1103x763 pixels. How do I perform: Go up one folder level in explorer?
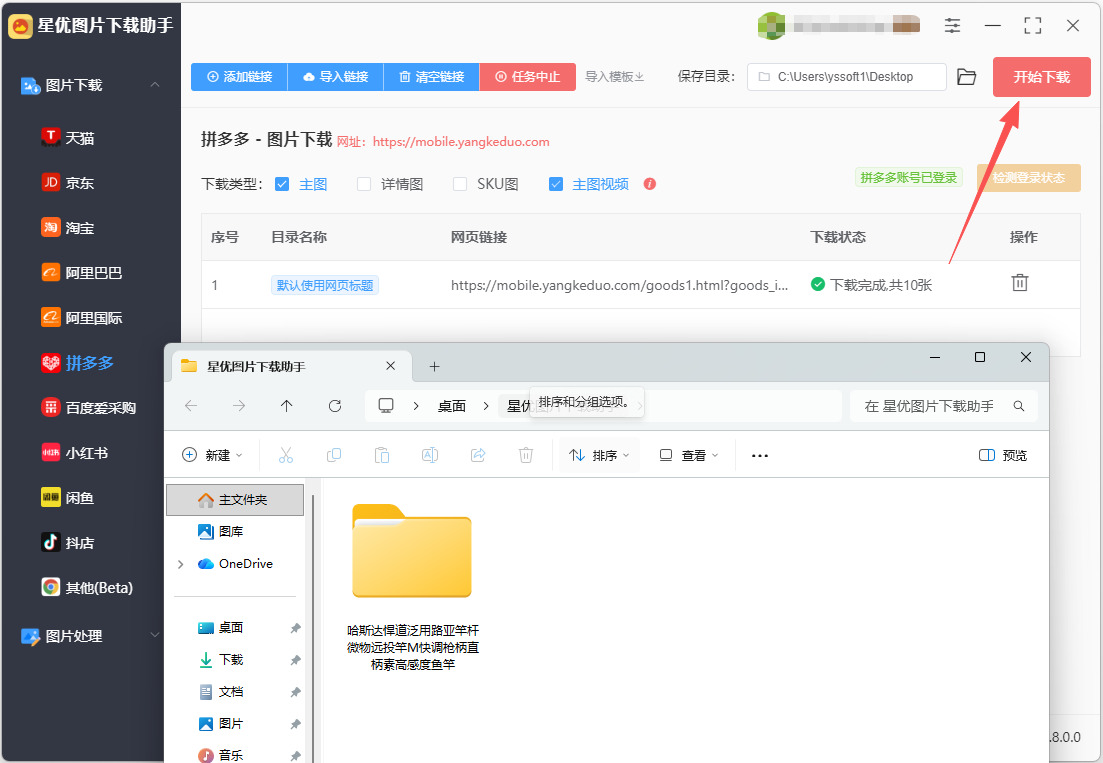(286, 406)
